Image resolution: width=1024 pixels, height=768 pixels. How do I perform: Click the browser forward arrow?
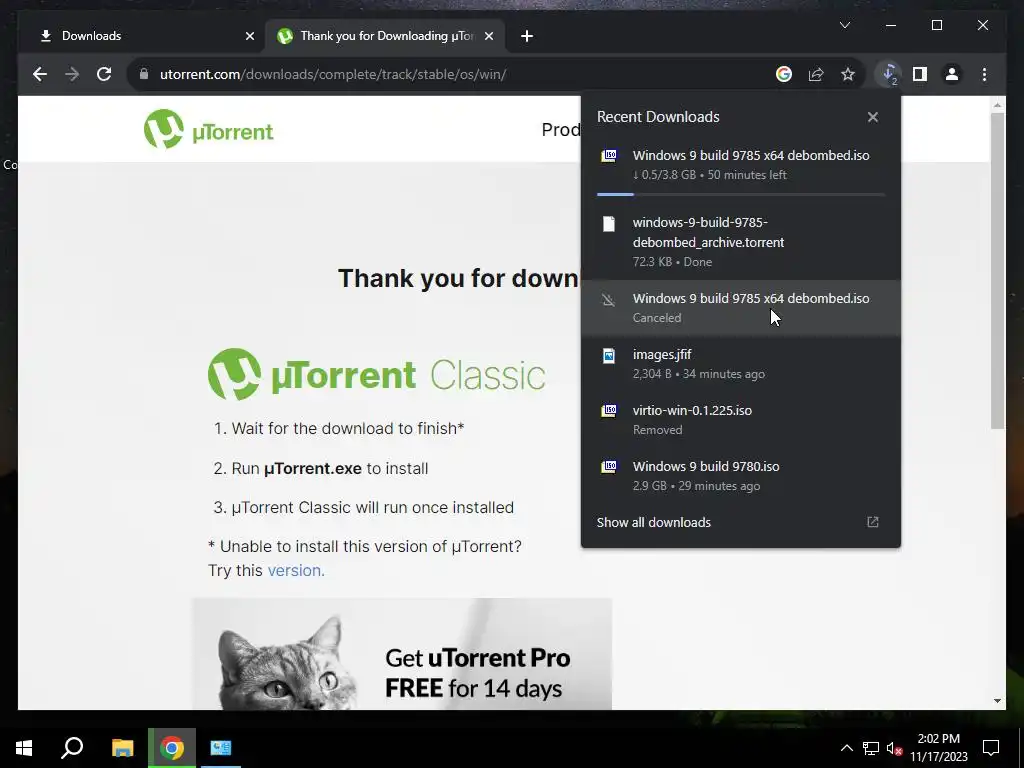pyautogui.click(x=72, y=74)
